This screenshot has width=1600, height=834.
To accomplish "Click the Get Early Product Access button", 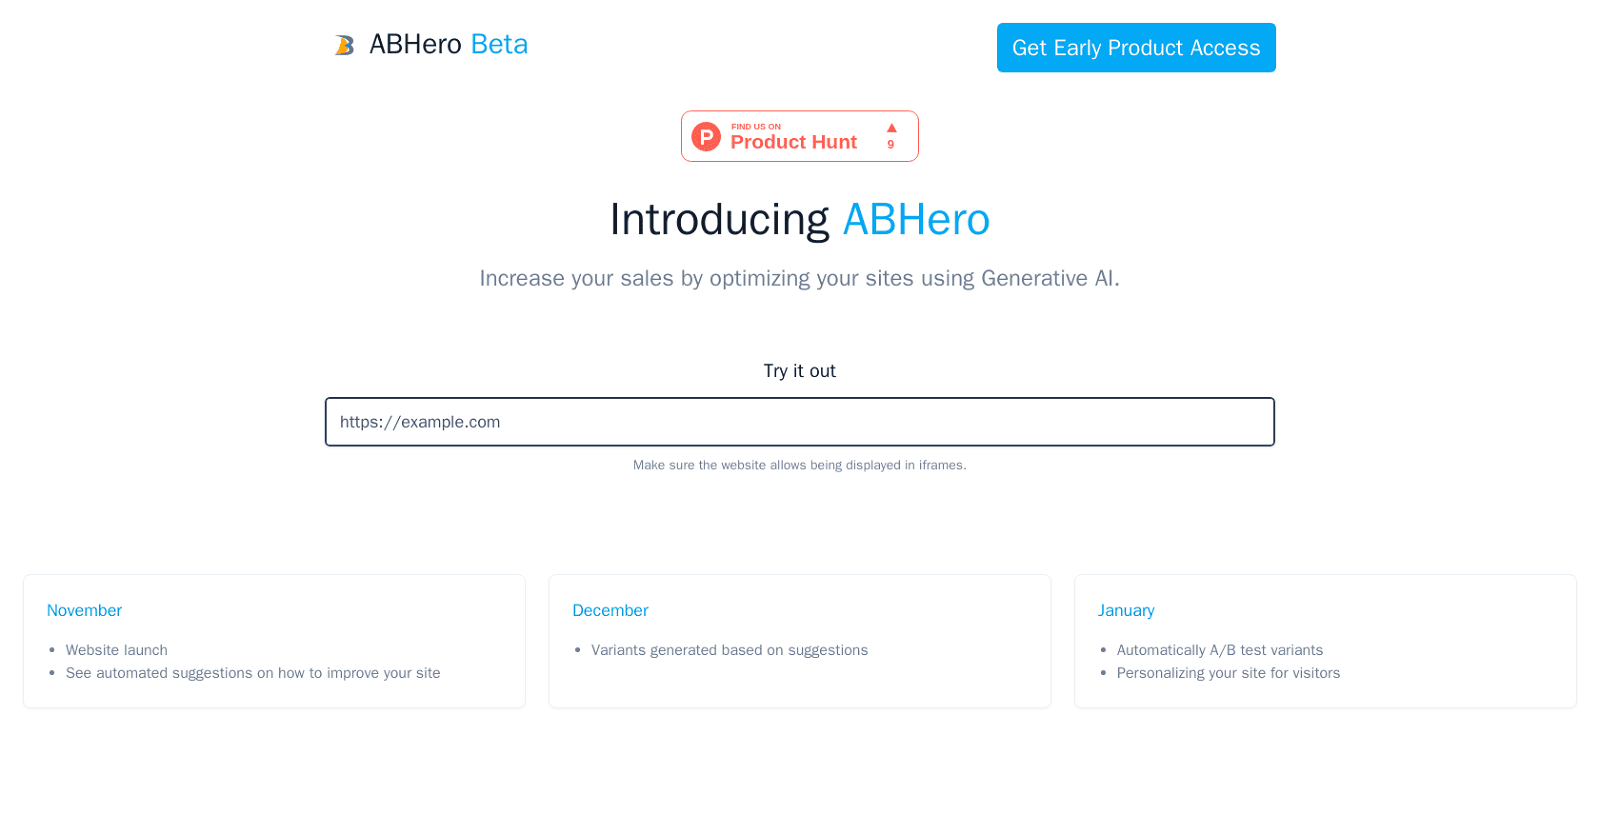I will tap(1136, 47).
